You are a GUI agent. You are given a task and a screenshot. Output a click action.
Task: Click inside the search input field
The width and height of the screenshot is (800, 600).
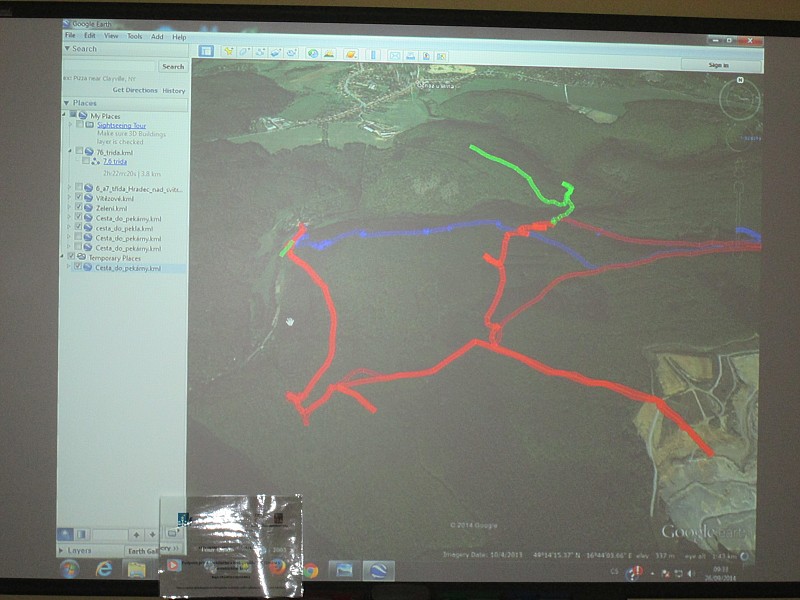click(x=109, y=66)
